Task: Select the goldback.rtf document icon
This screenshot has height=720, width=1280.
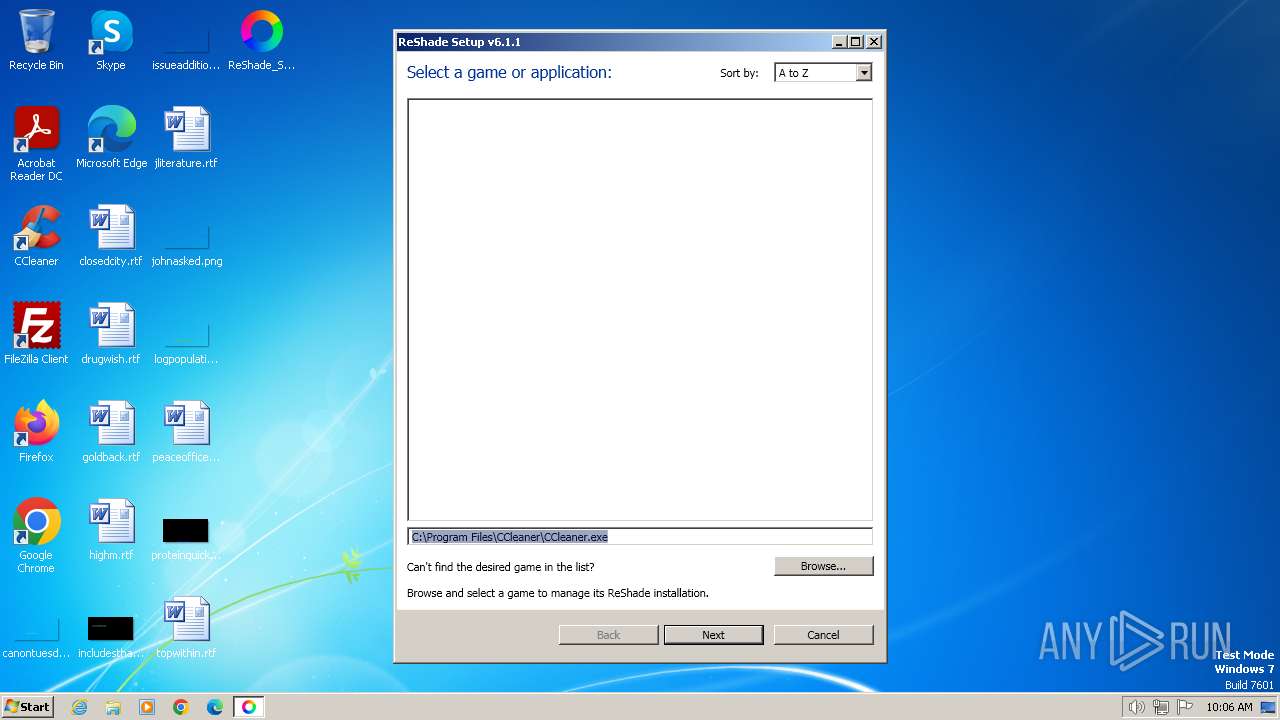Action: [111, 432]
